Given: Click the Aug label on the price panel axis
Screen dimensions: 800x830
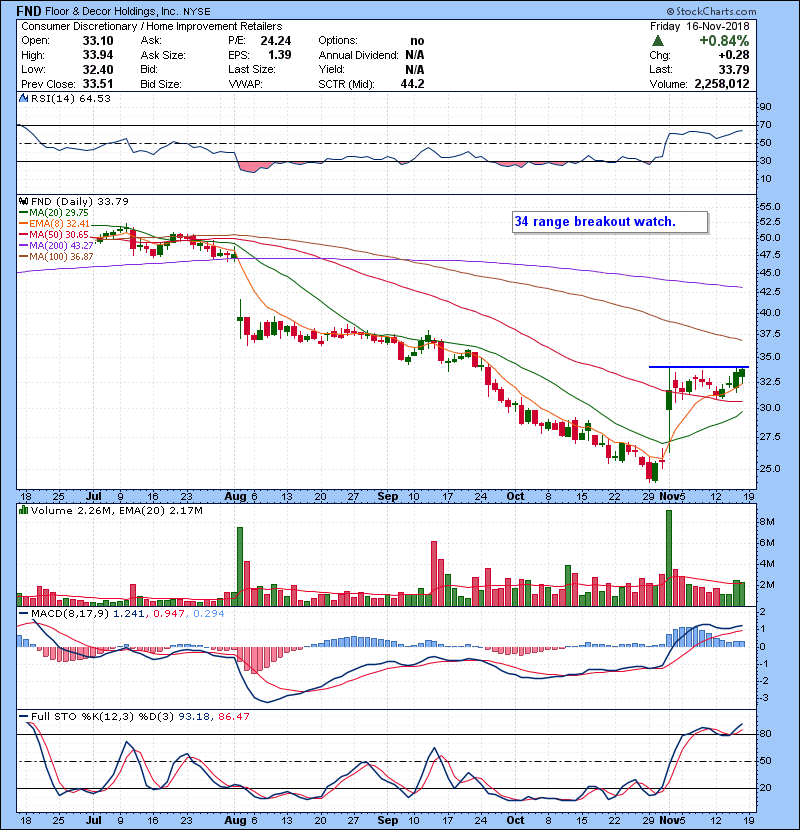Looking at the screenshot, I should click(x=236, y=497).
